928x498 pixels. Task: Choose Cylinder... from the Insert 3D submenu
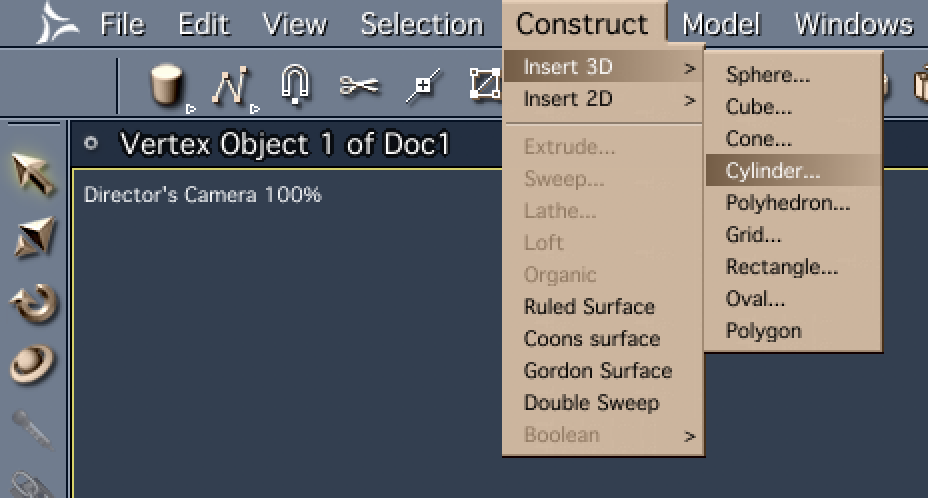[x=773, y=171]
